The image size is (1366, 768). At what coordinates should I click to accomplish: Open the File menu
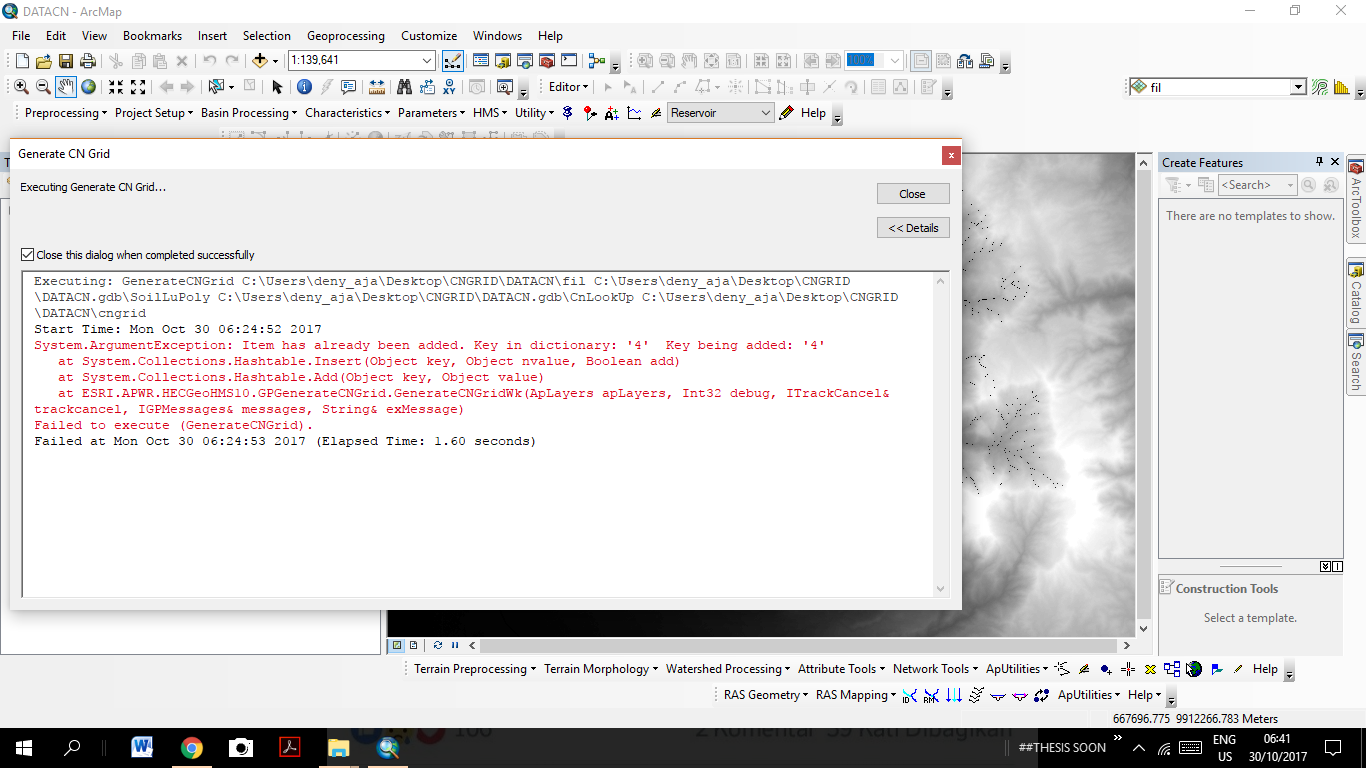click(x=21, y=35)
